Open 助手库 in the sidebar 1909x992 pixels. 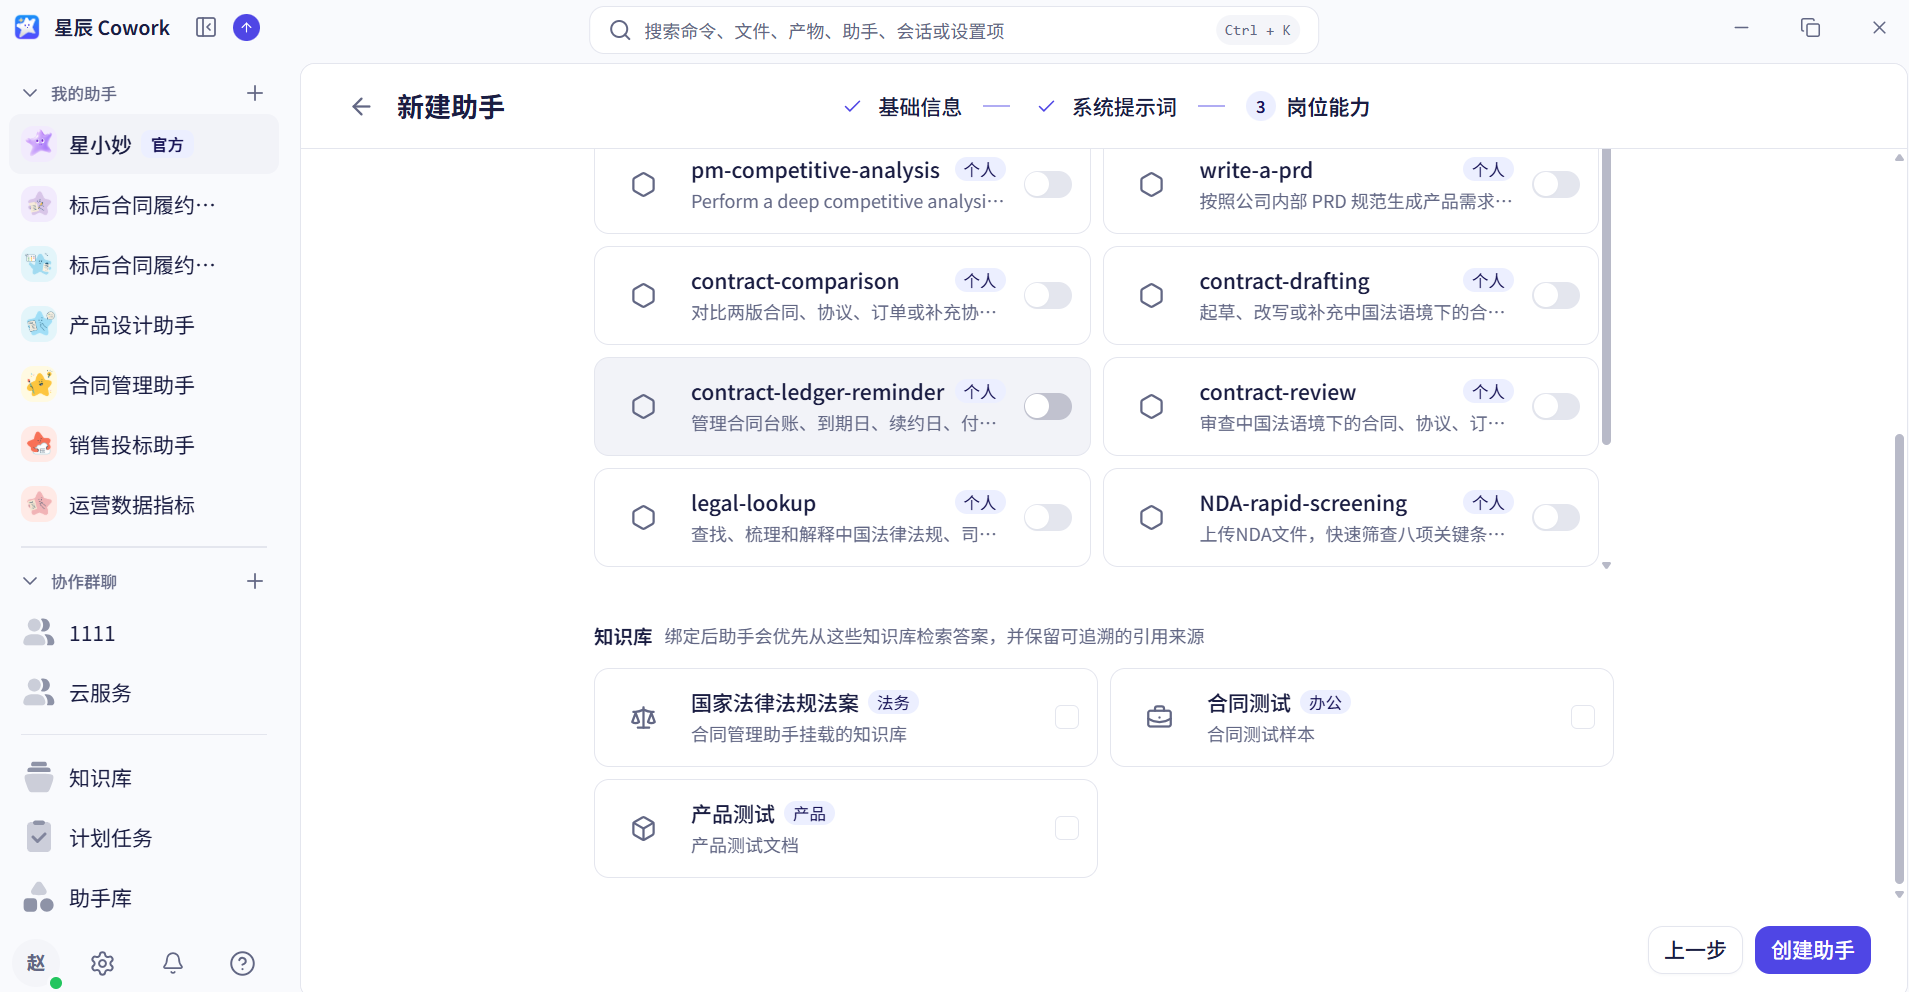[x=144, y=898]
